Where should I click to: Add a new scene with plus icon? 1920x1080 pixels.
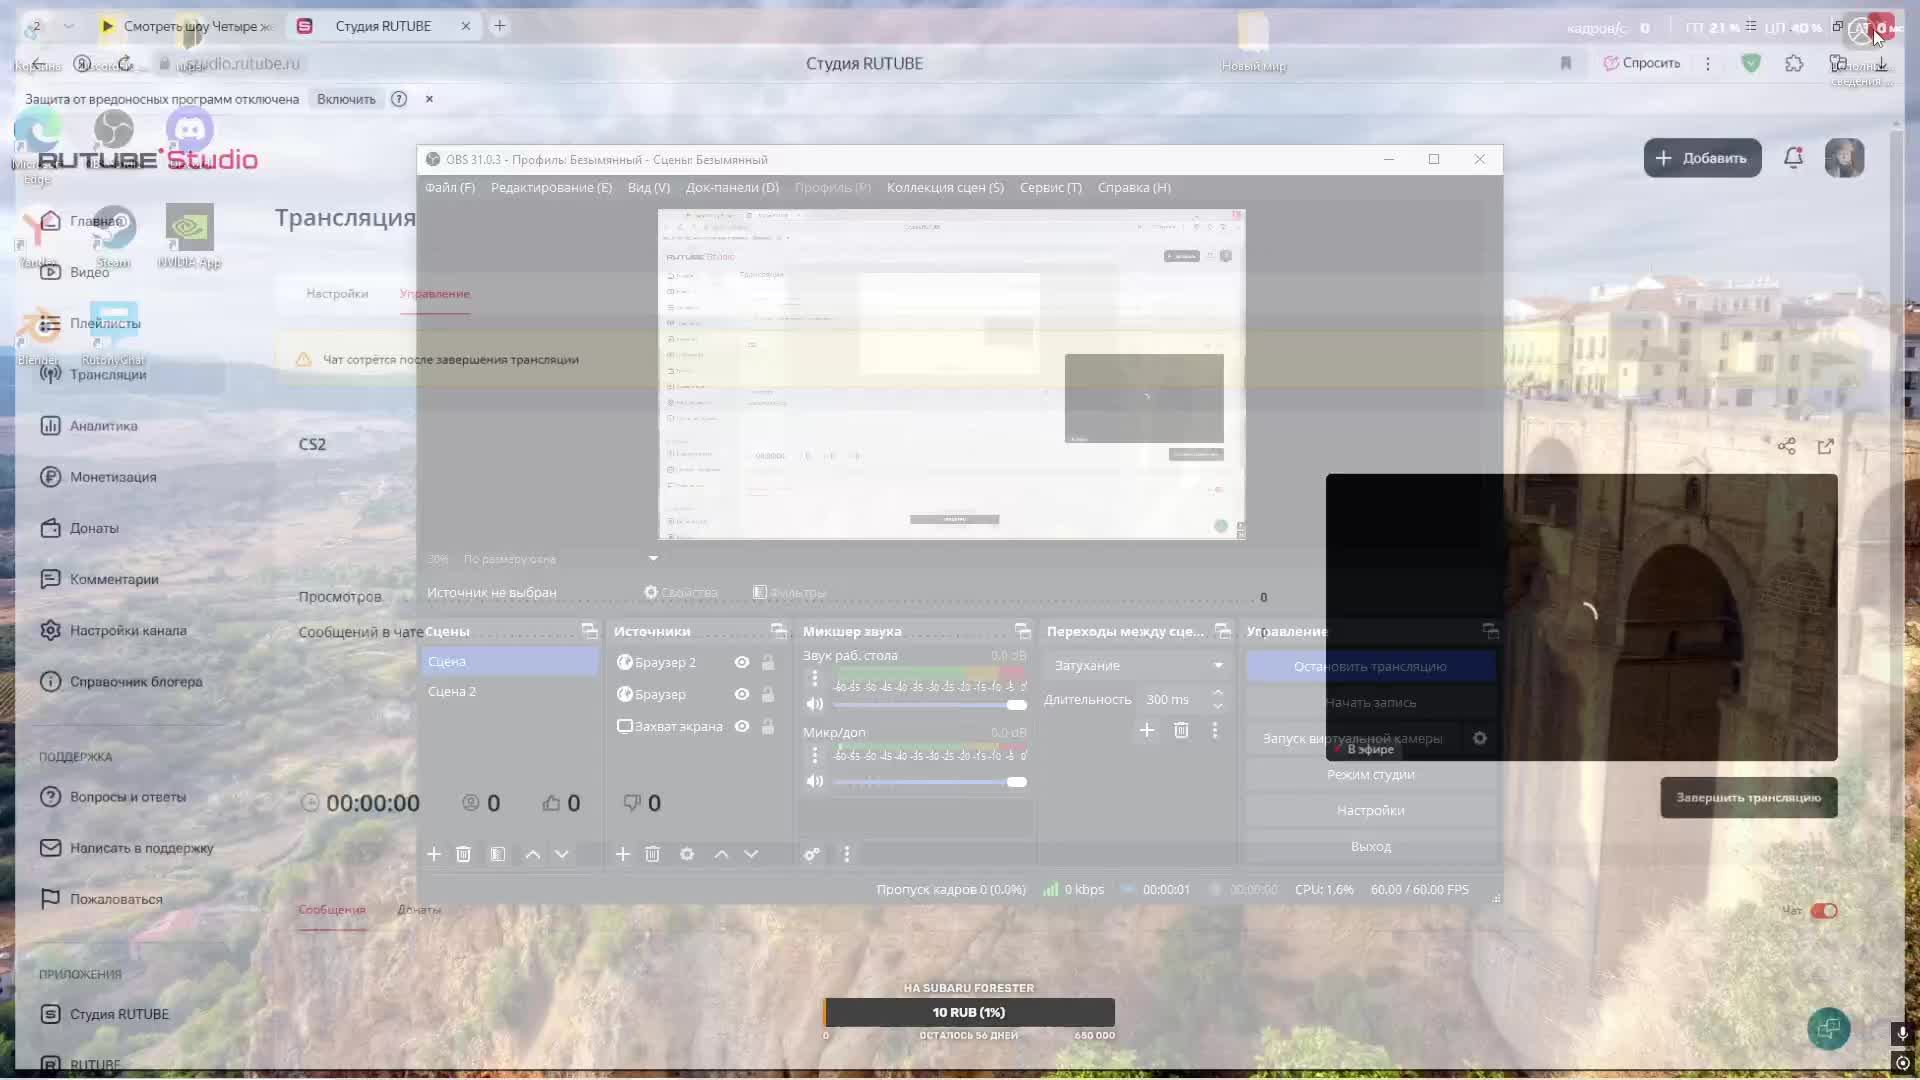pos(433,854)
